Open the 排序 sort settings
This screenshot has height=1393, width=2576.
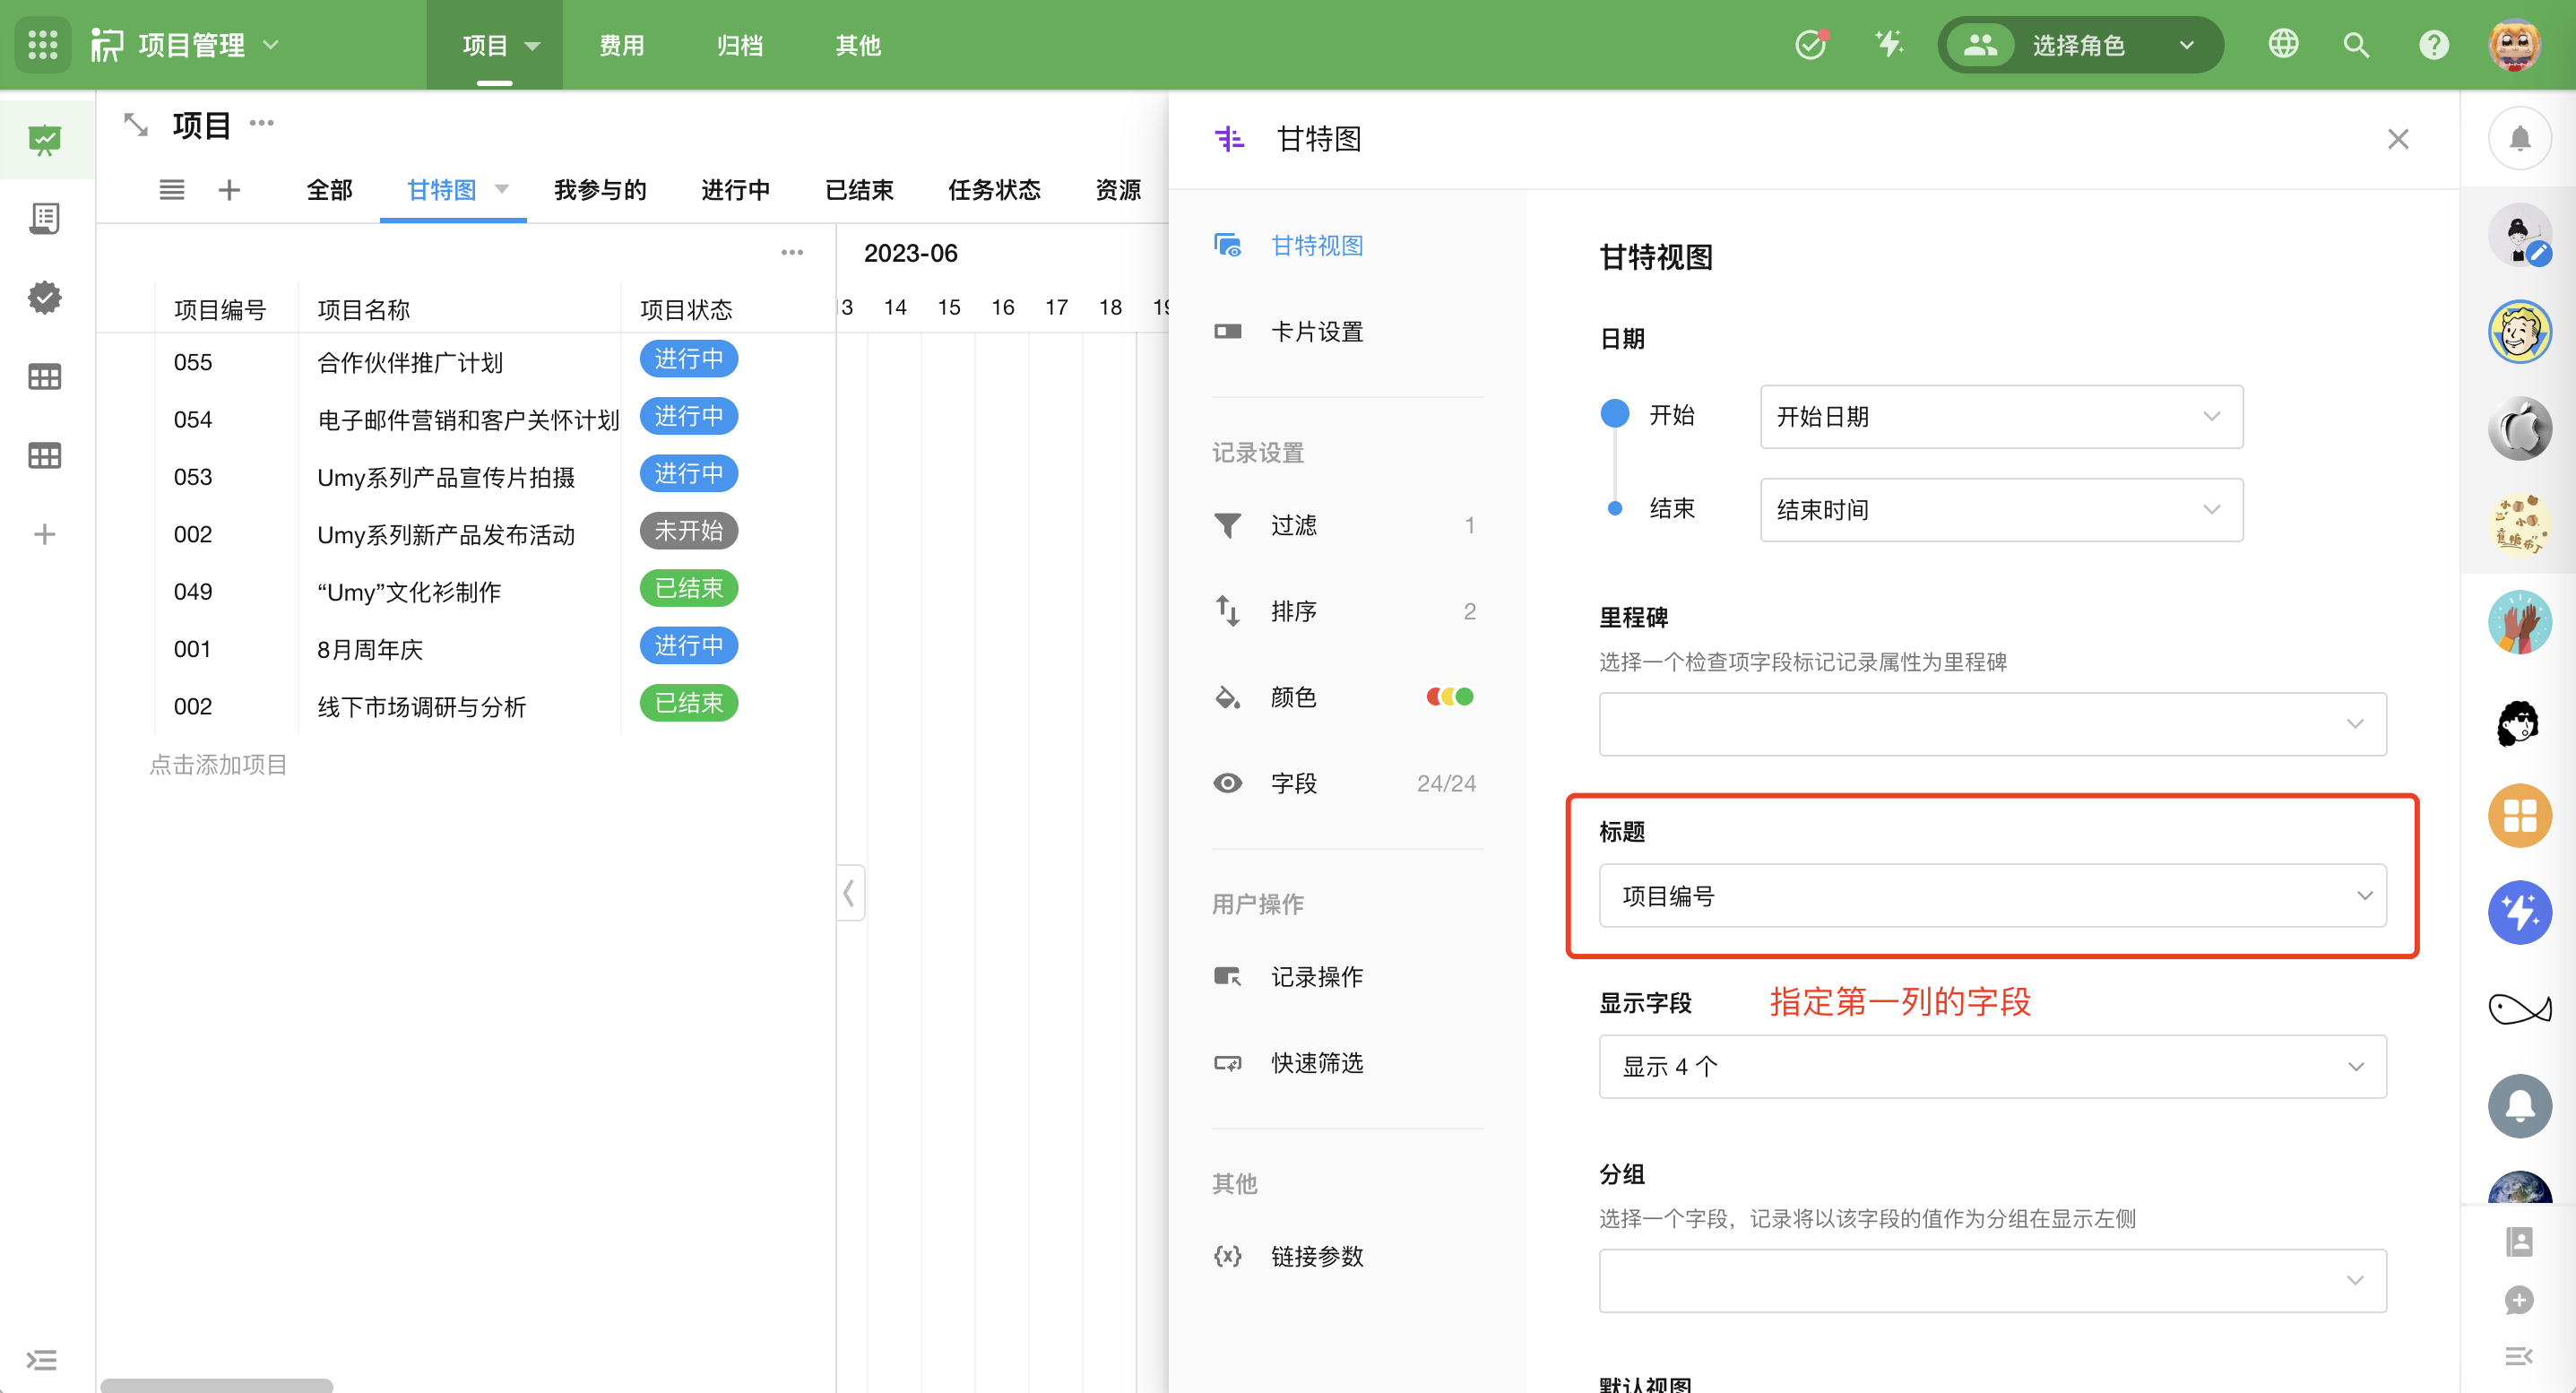point(1347,611)
